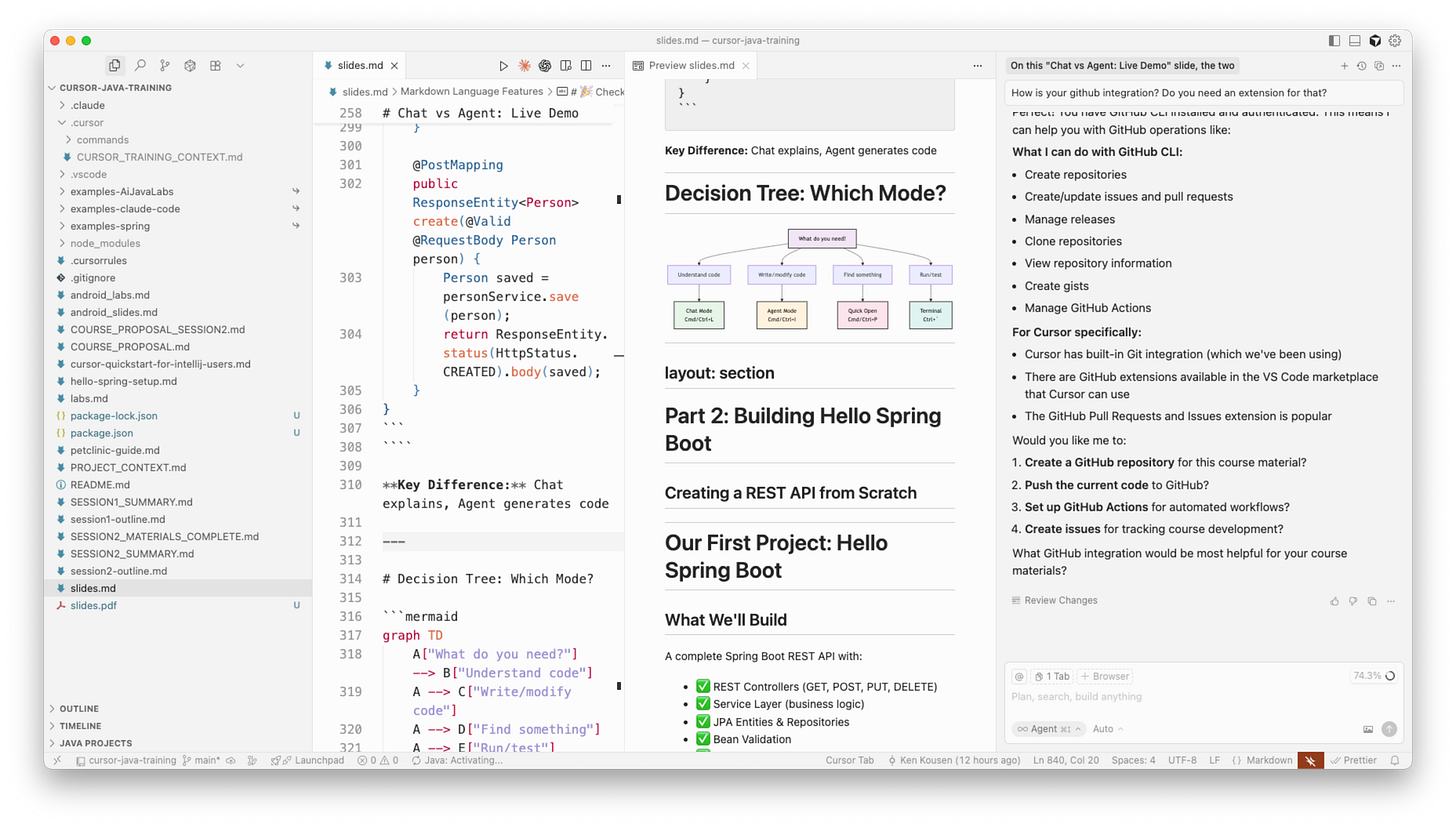Open README.md in explorer

(177, 485)
